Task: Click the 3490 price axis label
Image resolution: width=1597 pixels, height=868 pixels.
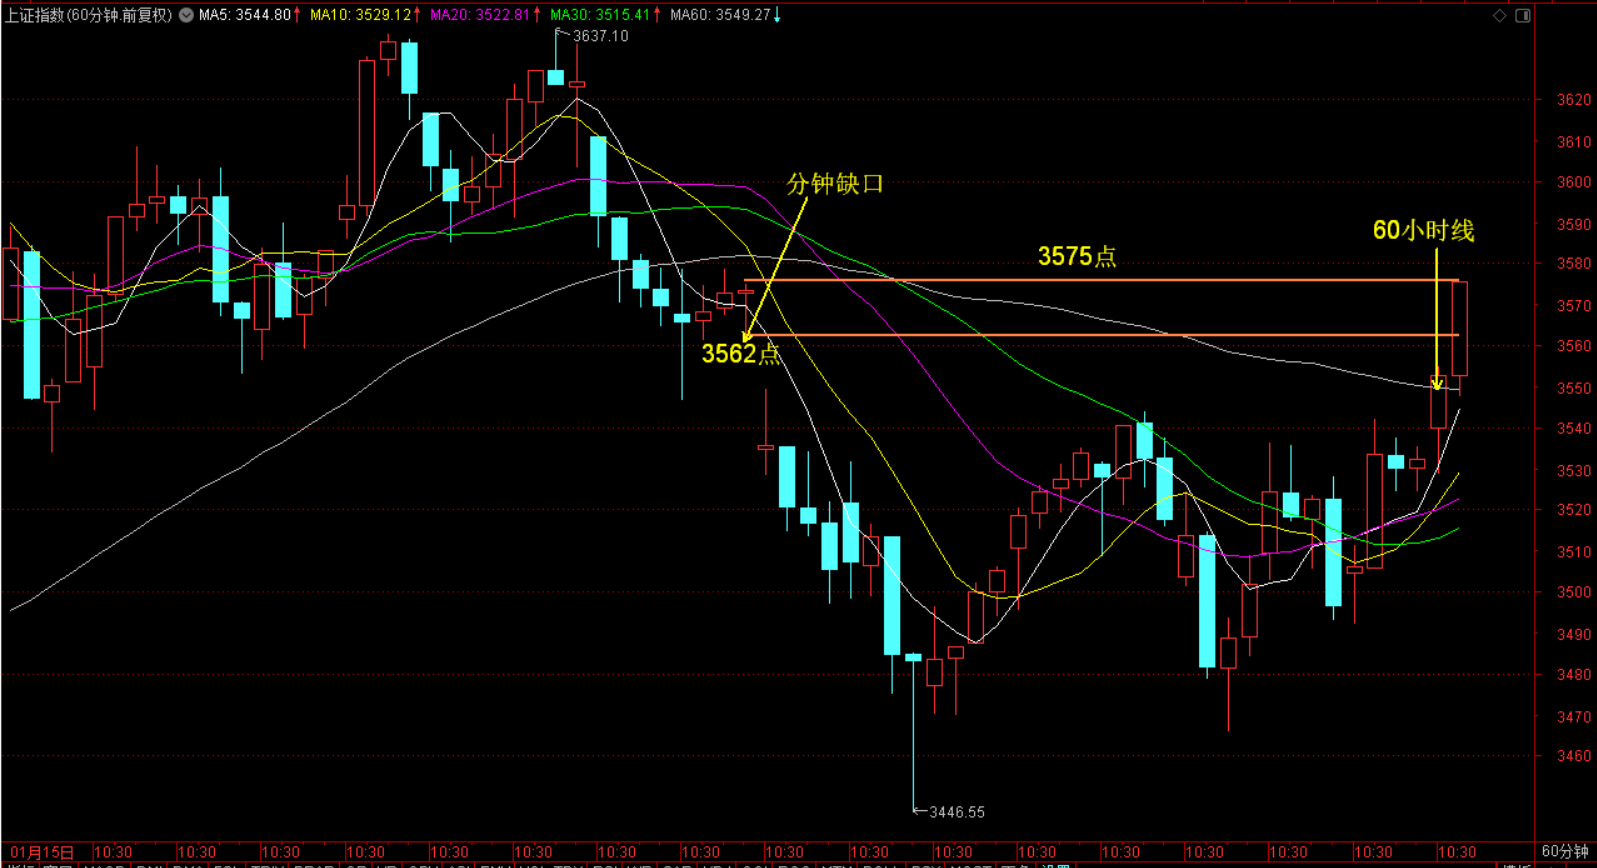Action: pyautogui.click(x=1574, y=634)
